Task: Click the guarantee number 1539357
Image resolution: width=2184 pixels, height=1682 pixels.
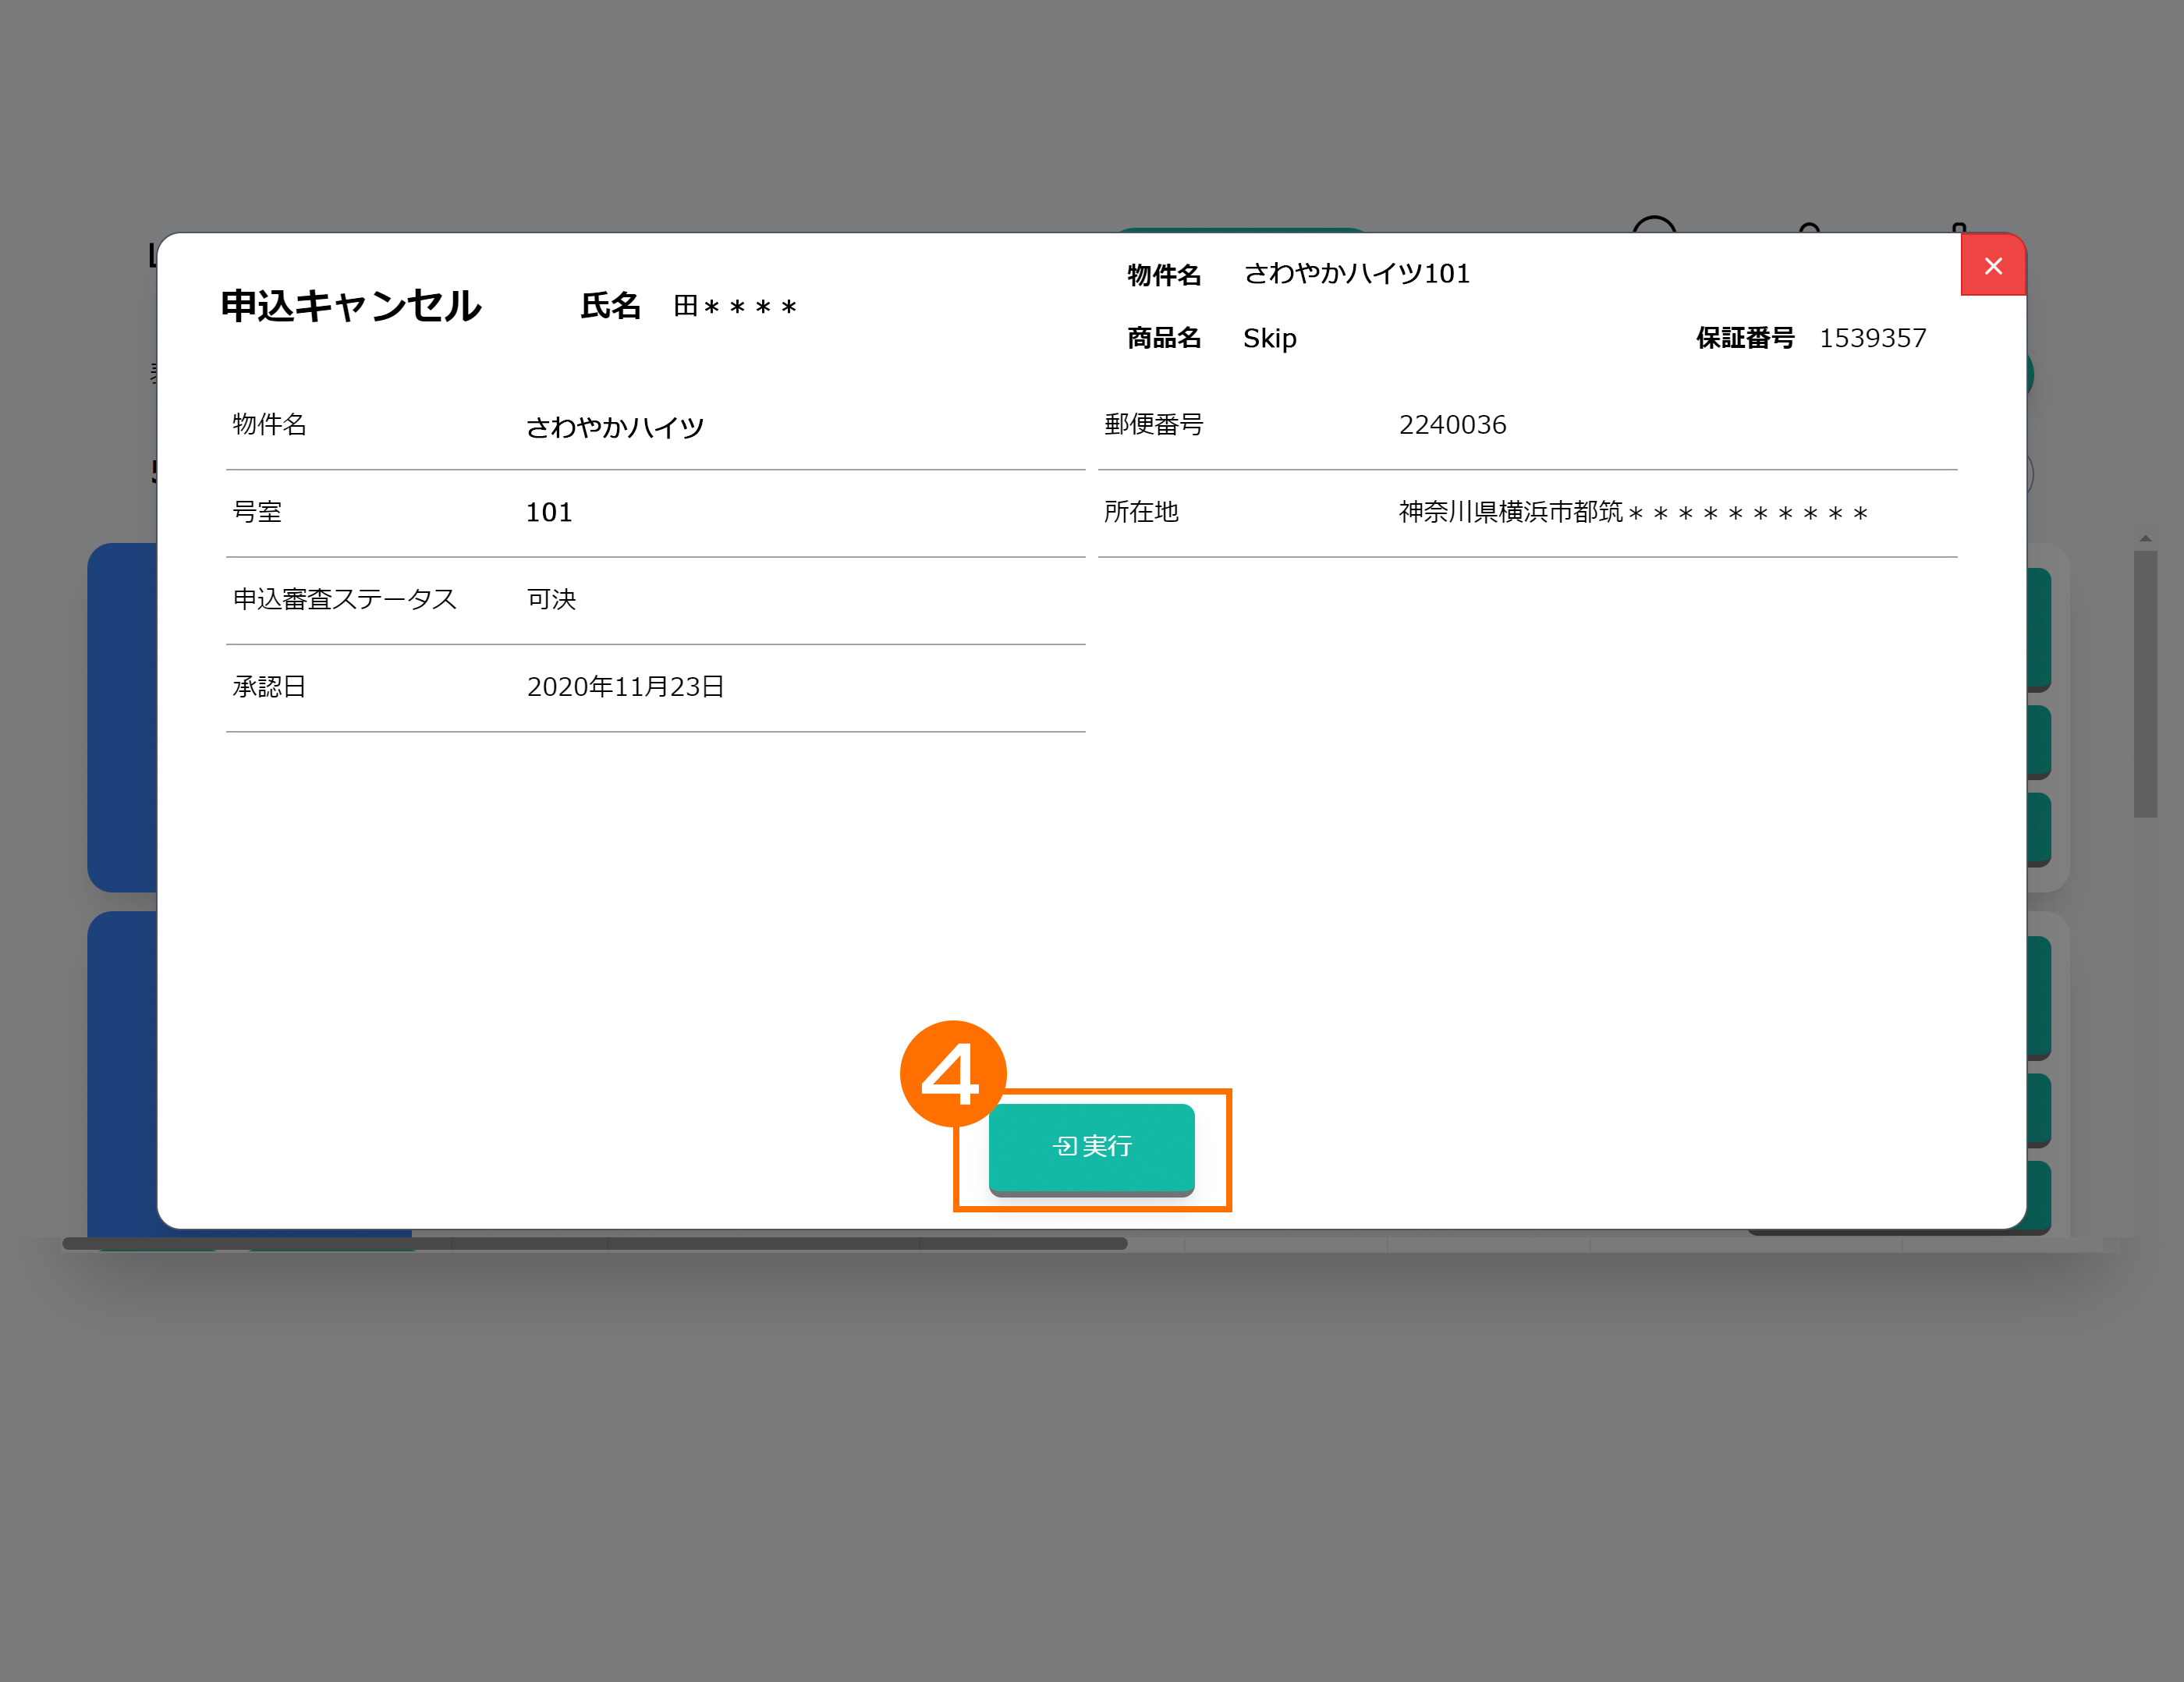Action: [x=1871, y=339]
